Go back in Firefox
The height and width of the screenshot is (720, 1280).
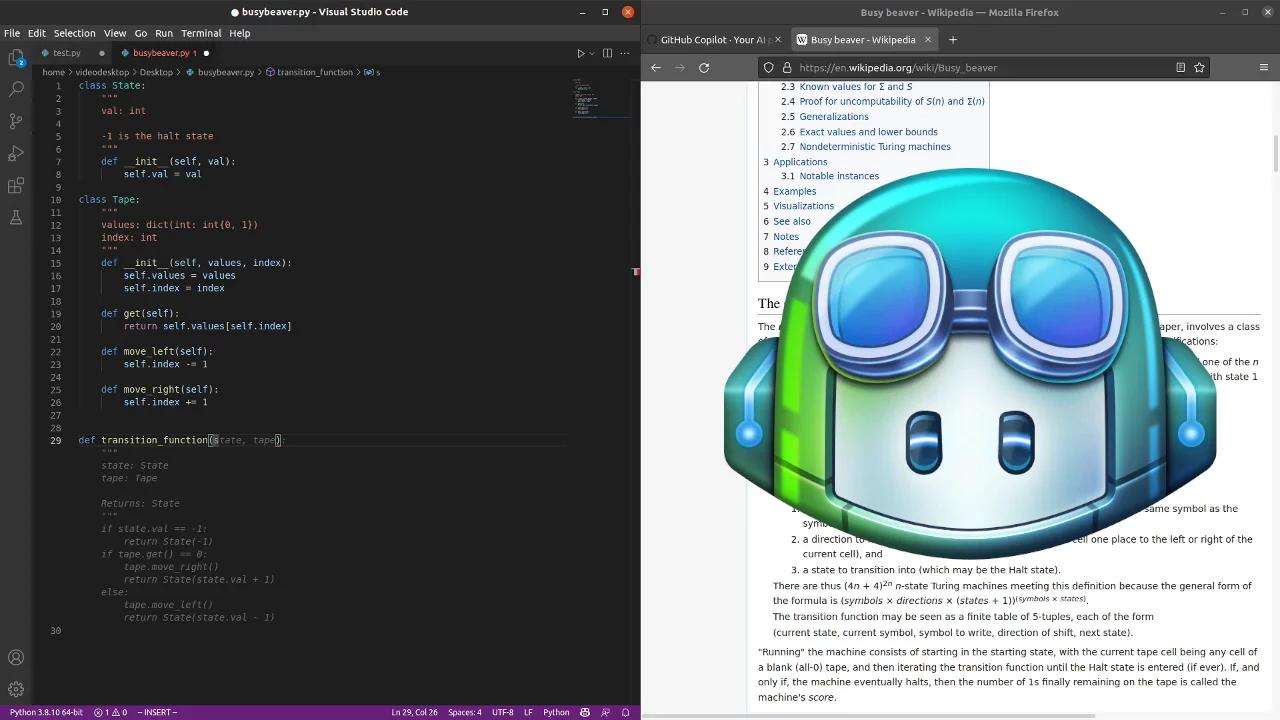tap(656, 67)
